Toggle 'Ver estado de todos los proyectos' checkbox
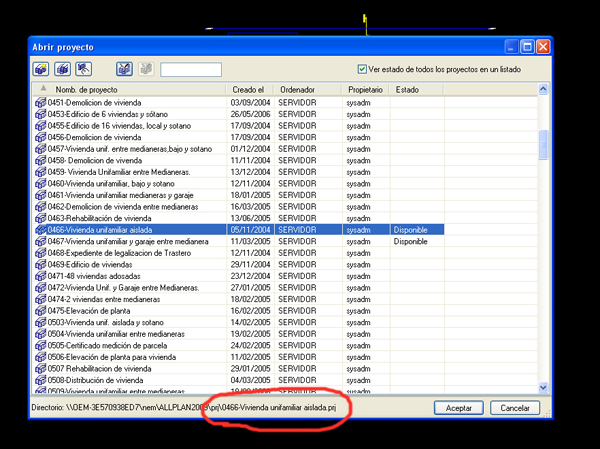The width and height of the screenshot is (600, 449). (x=362, y=69)
